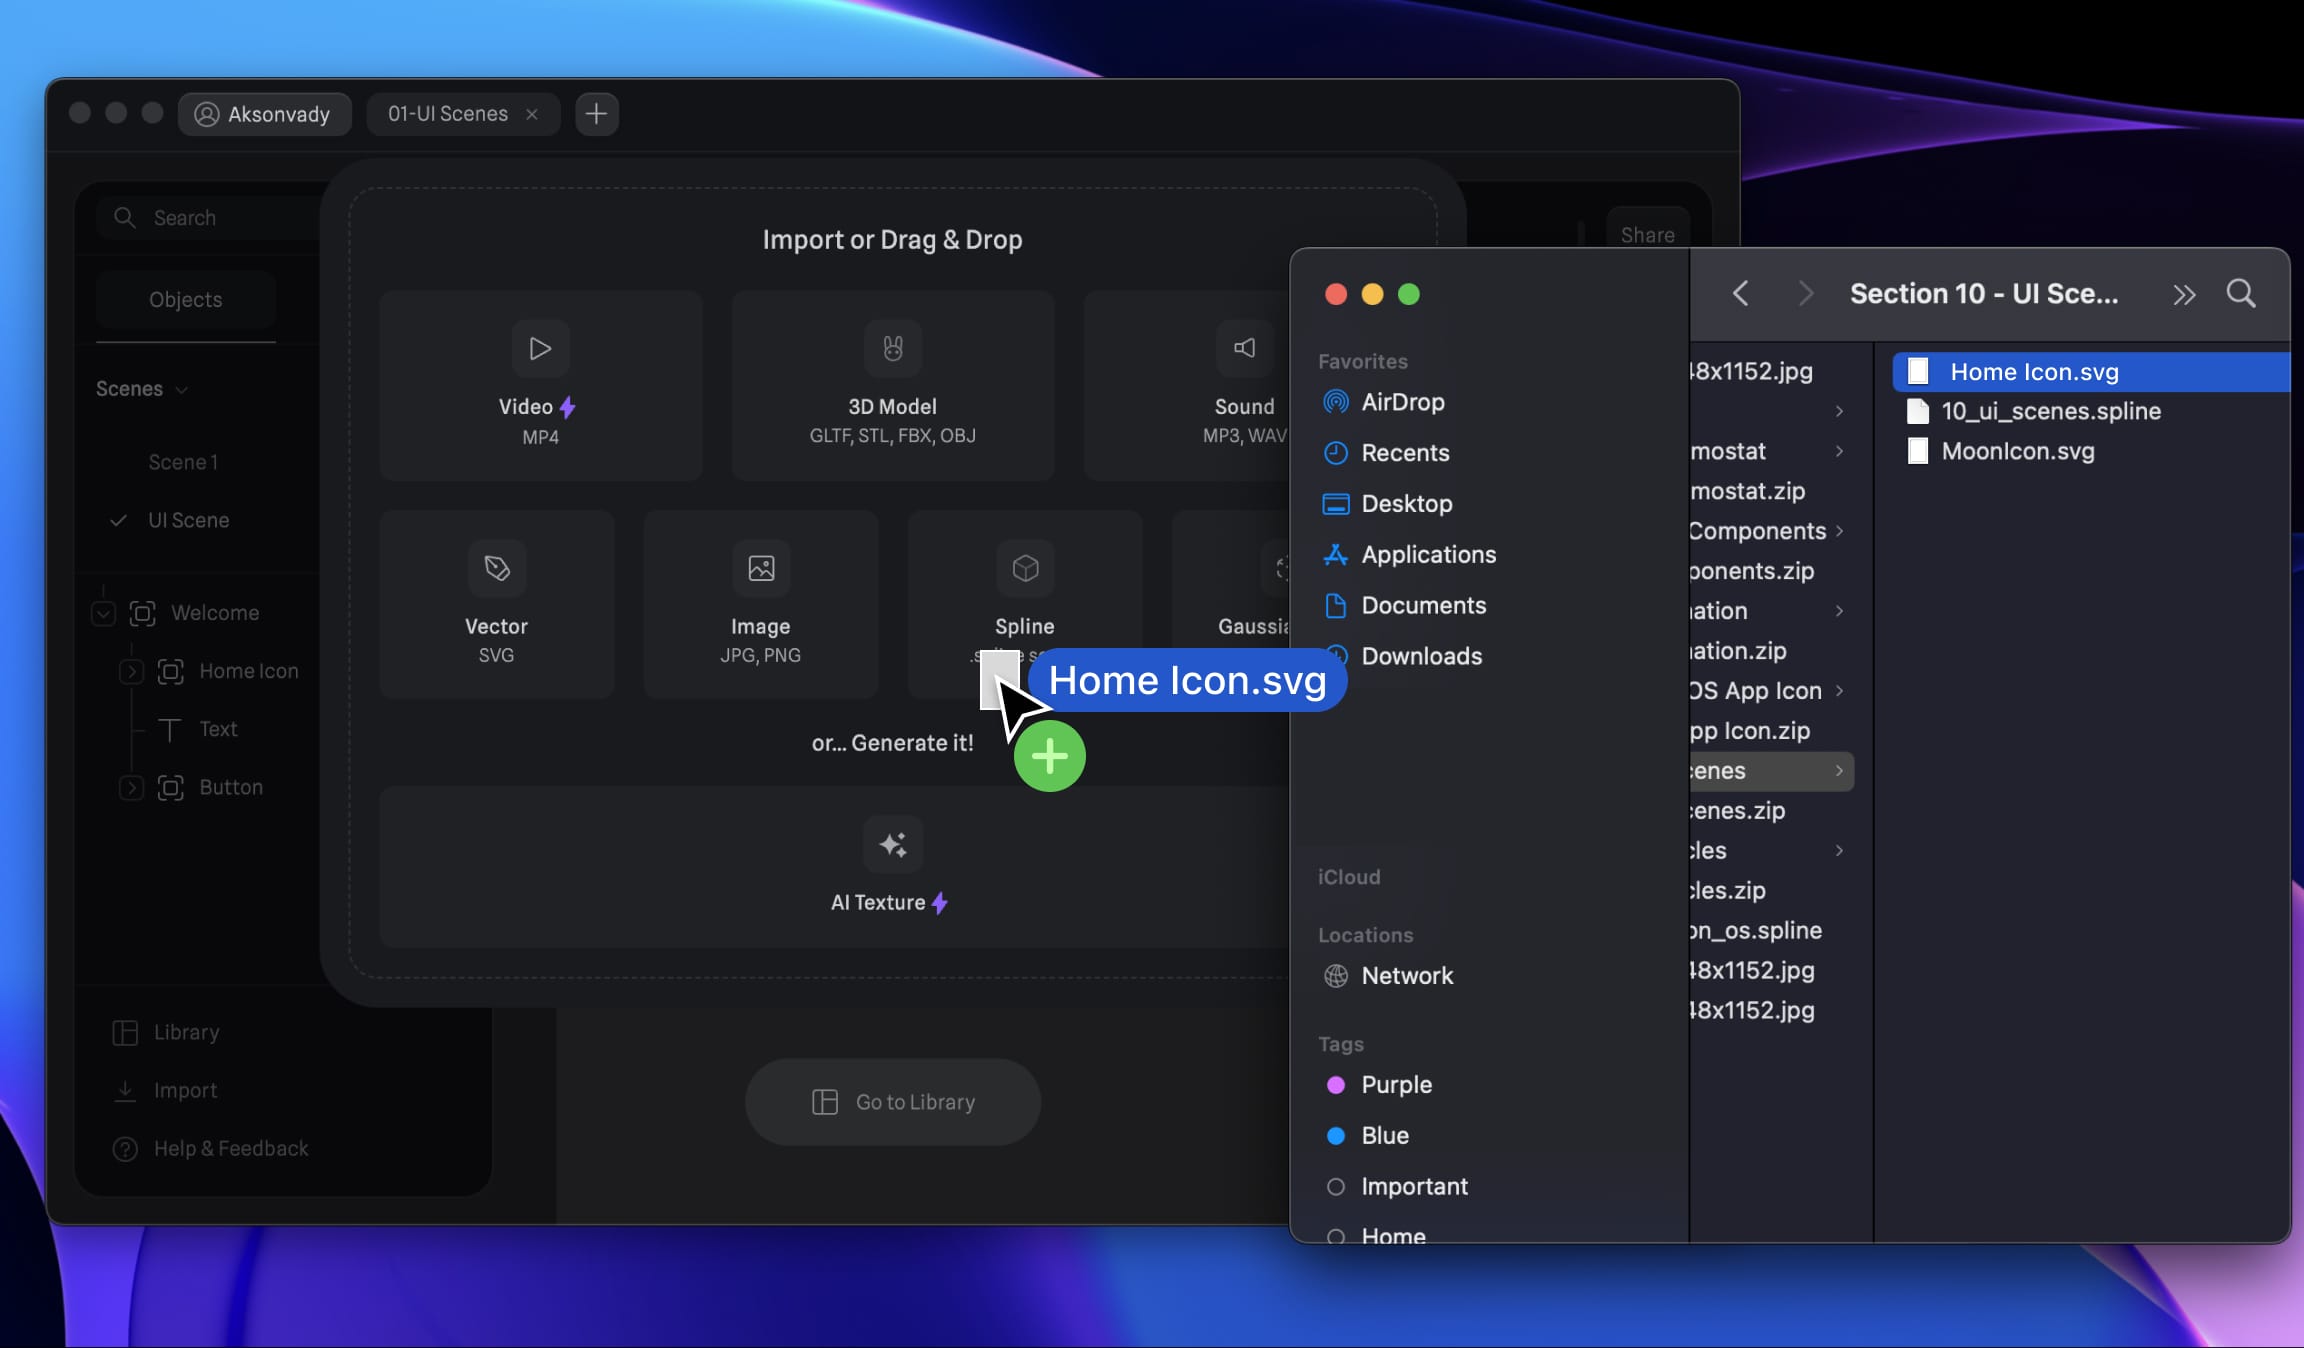Select the Important tag circle
The height and width of the screenshot is (1348, 2304).
coord(1336,1187)
